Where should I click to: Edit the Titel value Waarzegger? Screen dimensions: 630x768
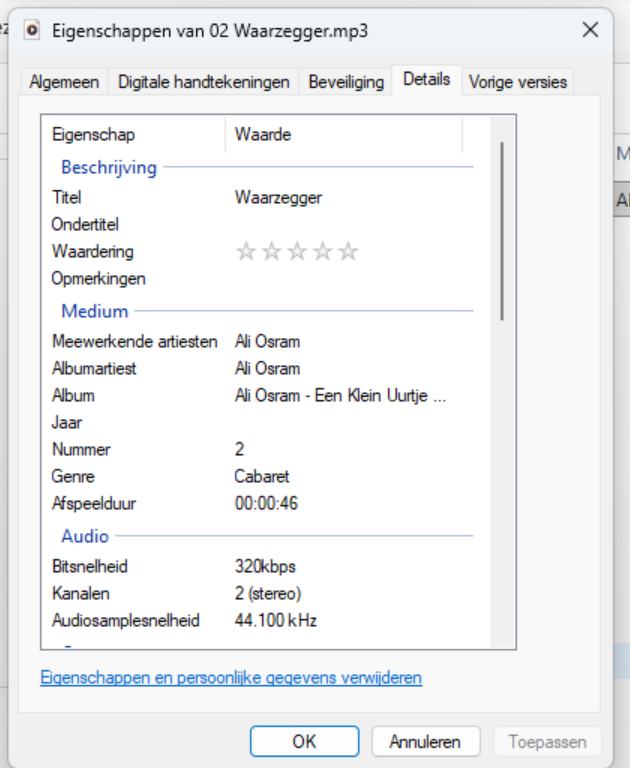point(278,198)
